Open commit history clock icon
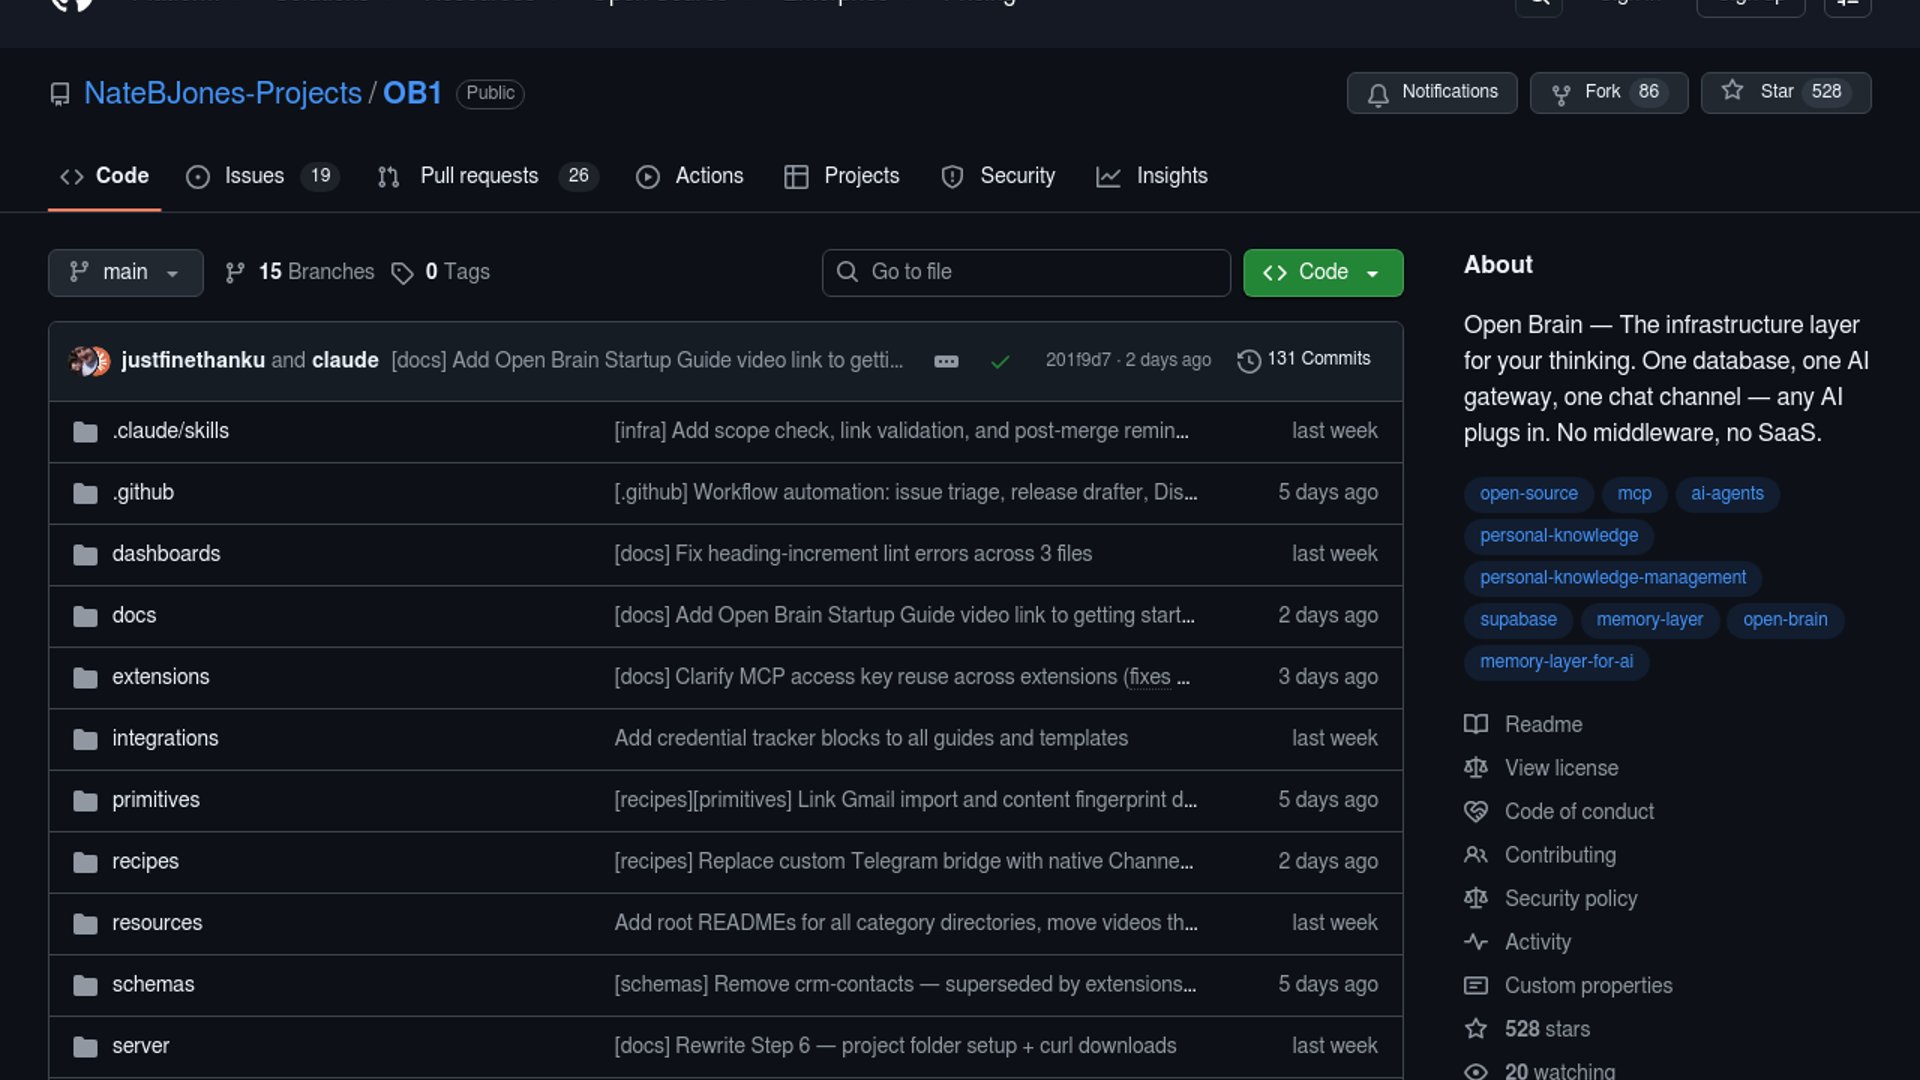1920x1080 pixels. (x=1248, y=361)
